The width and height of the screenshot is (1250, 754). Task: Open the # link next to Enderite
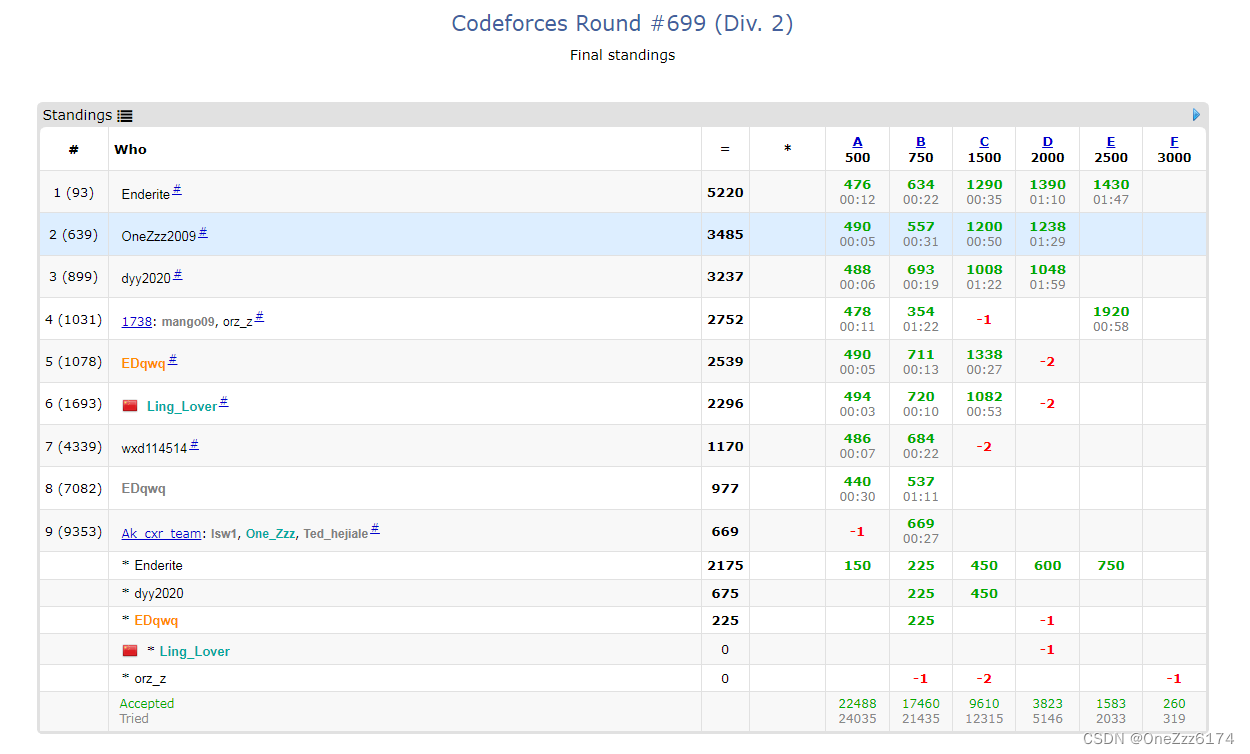pos(177,190)
